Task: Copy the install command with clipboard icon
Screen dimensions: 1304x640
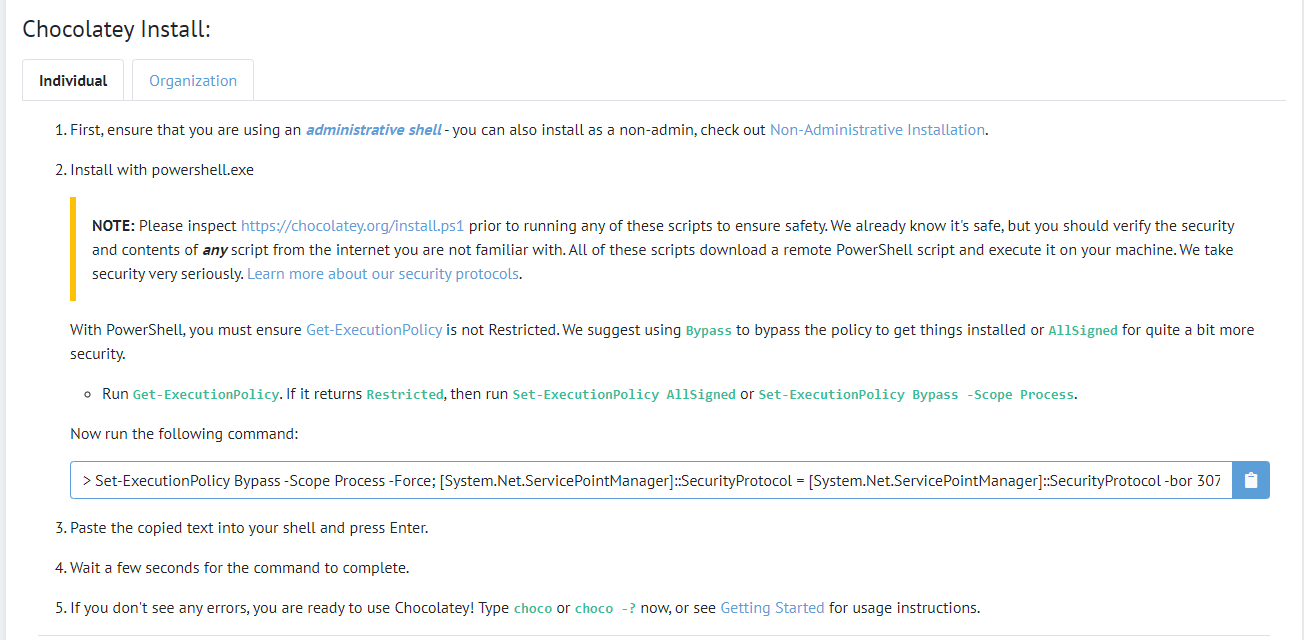Action: (1251, 480)
